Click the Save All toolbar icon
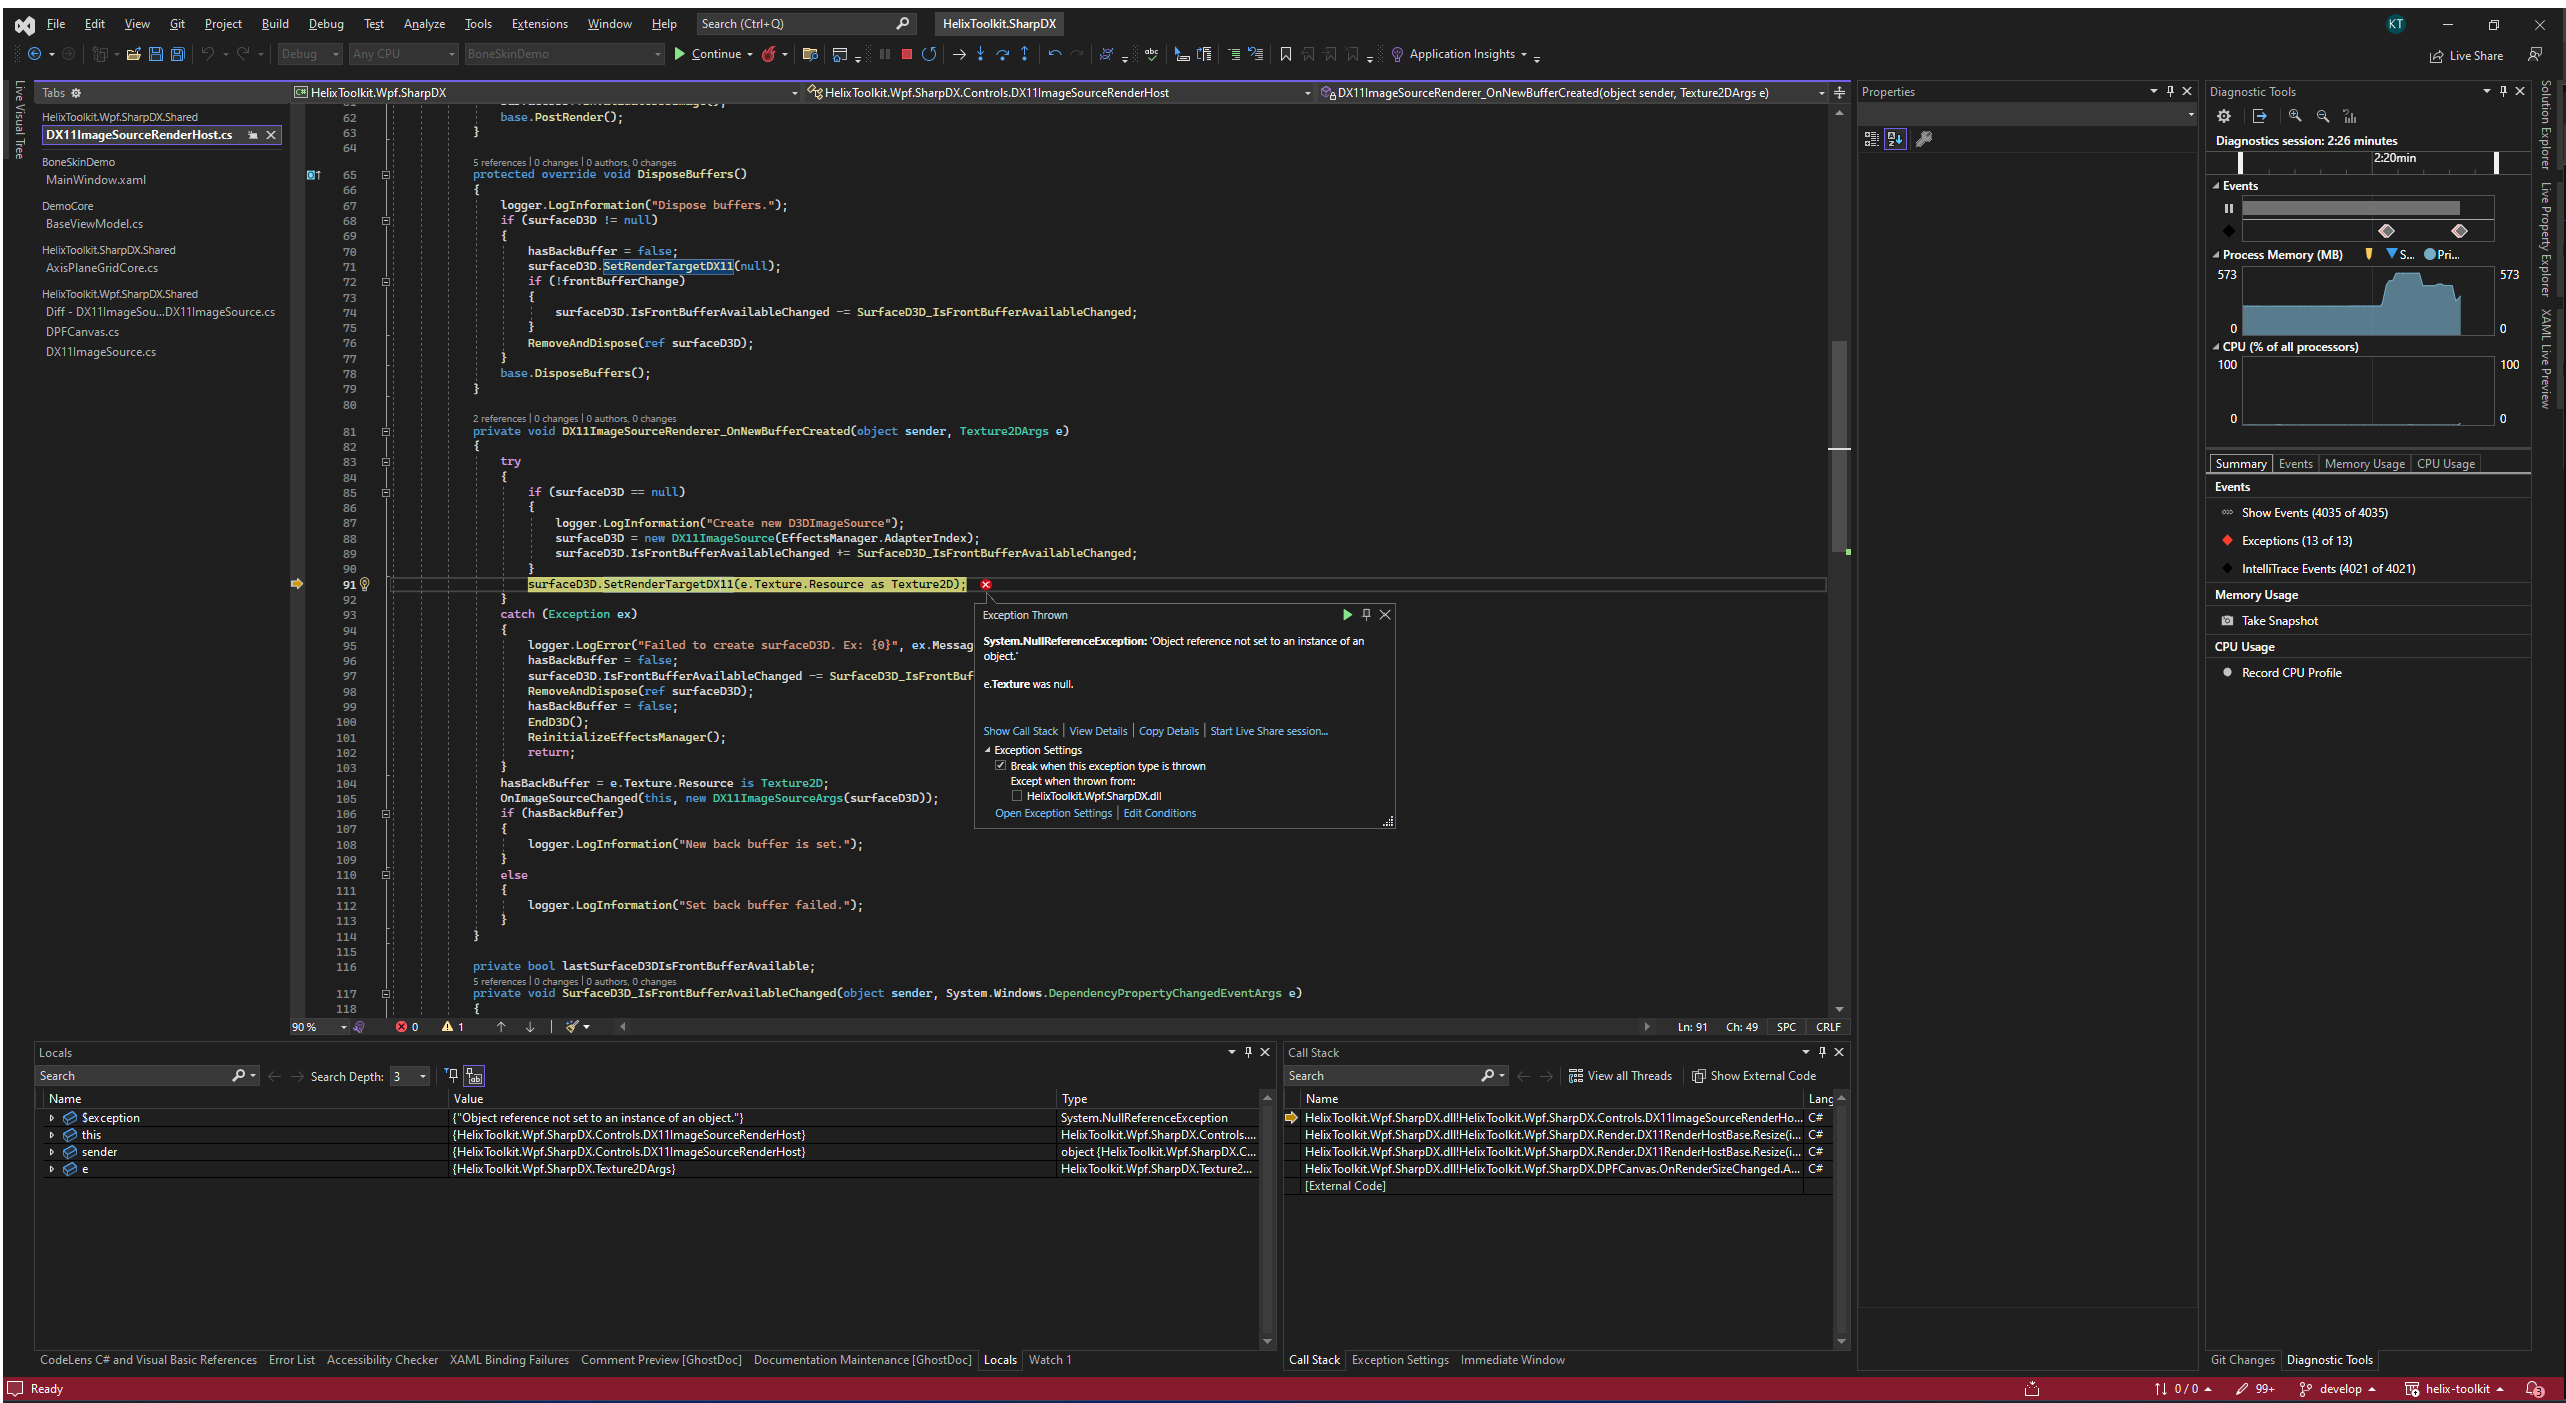The width and height of the screenshot is (2566, 1403). (178, 54)
